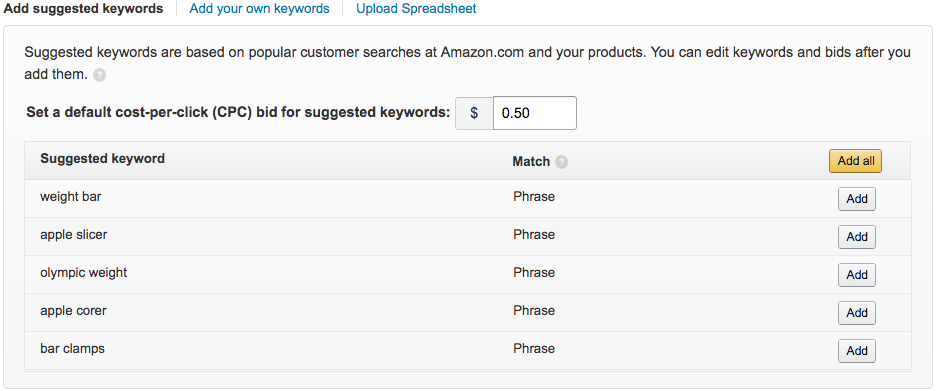Click the 'apple slicer' keyword text

(x=73, y=235)
